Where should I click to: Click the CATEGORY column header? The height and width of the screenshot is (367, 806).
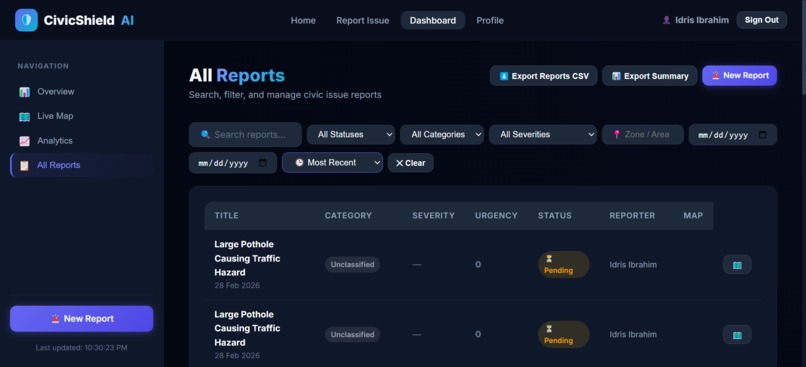pyautogui.click(x=348, y=215)
